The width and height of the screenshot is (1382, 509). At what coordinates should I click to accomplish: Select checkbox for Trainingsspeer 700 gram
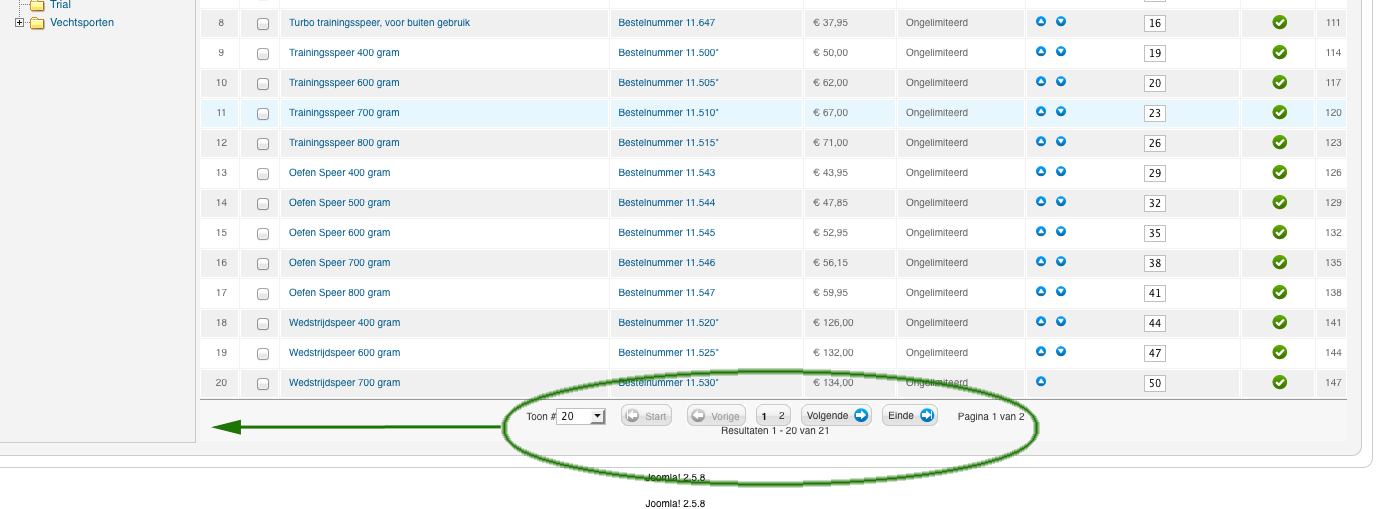pyautogui.click(x=263, y=113)
